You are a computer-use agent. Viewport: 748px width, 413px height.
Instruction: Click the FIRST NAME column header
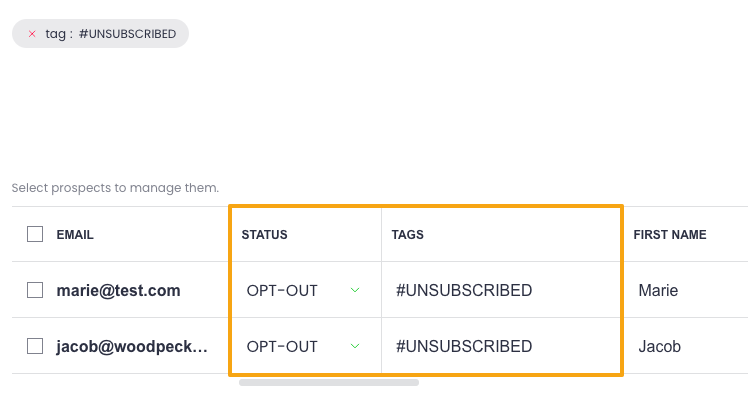(x=670, y=235)
